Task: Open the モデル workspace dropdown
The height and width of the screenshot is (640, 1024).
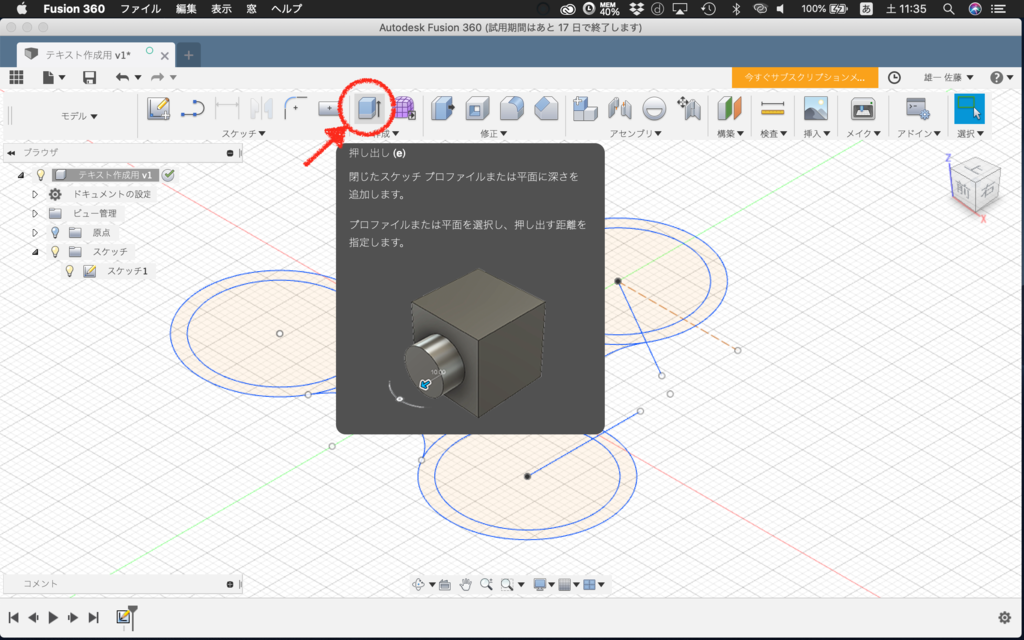Action: [x=79, y=116]
